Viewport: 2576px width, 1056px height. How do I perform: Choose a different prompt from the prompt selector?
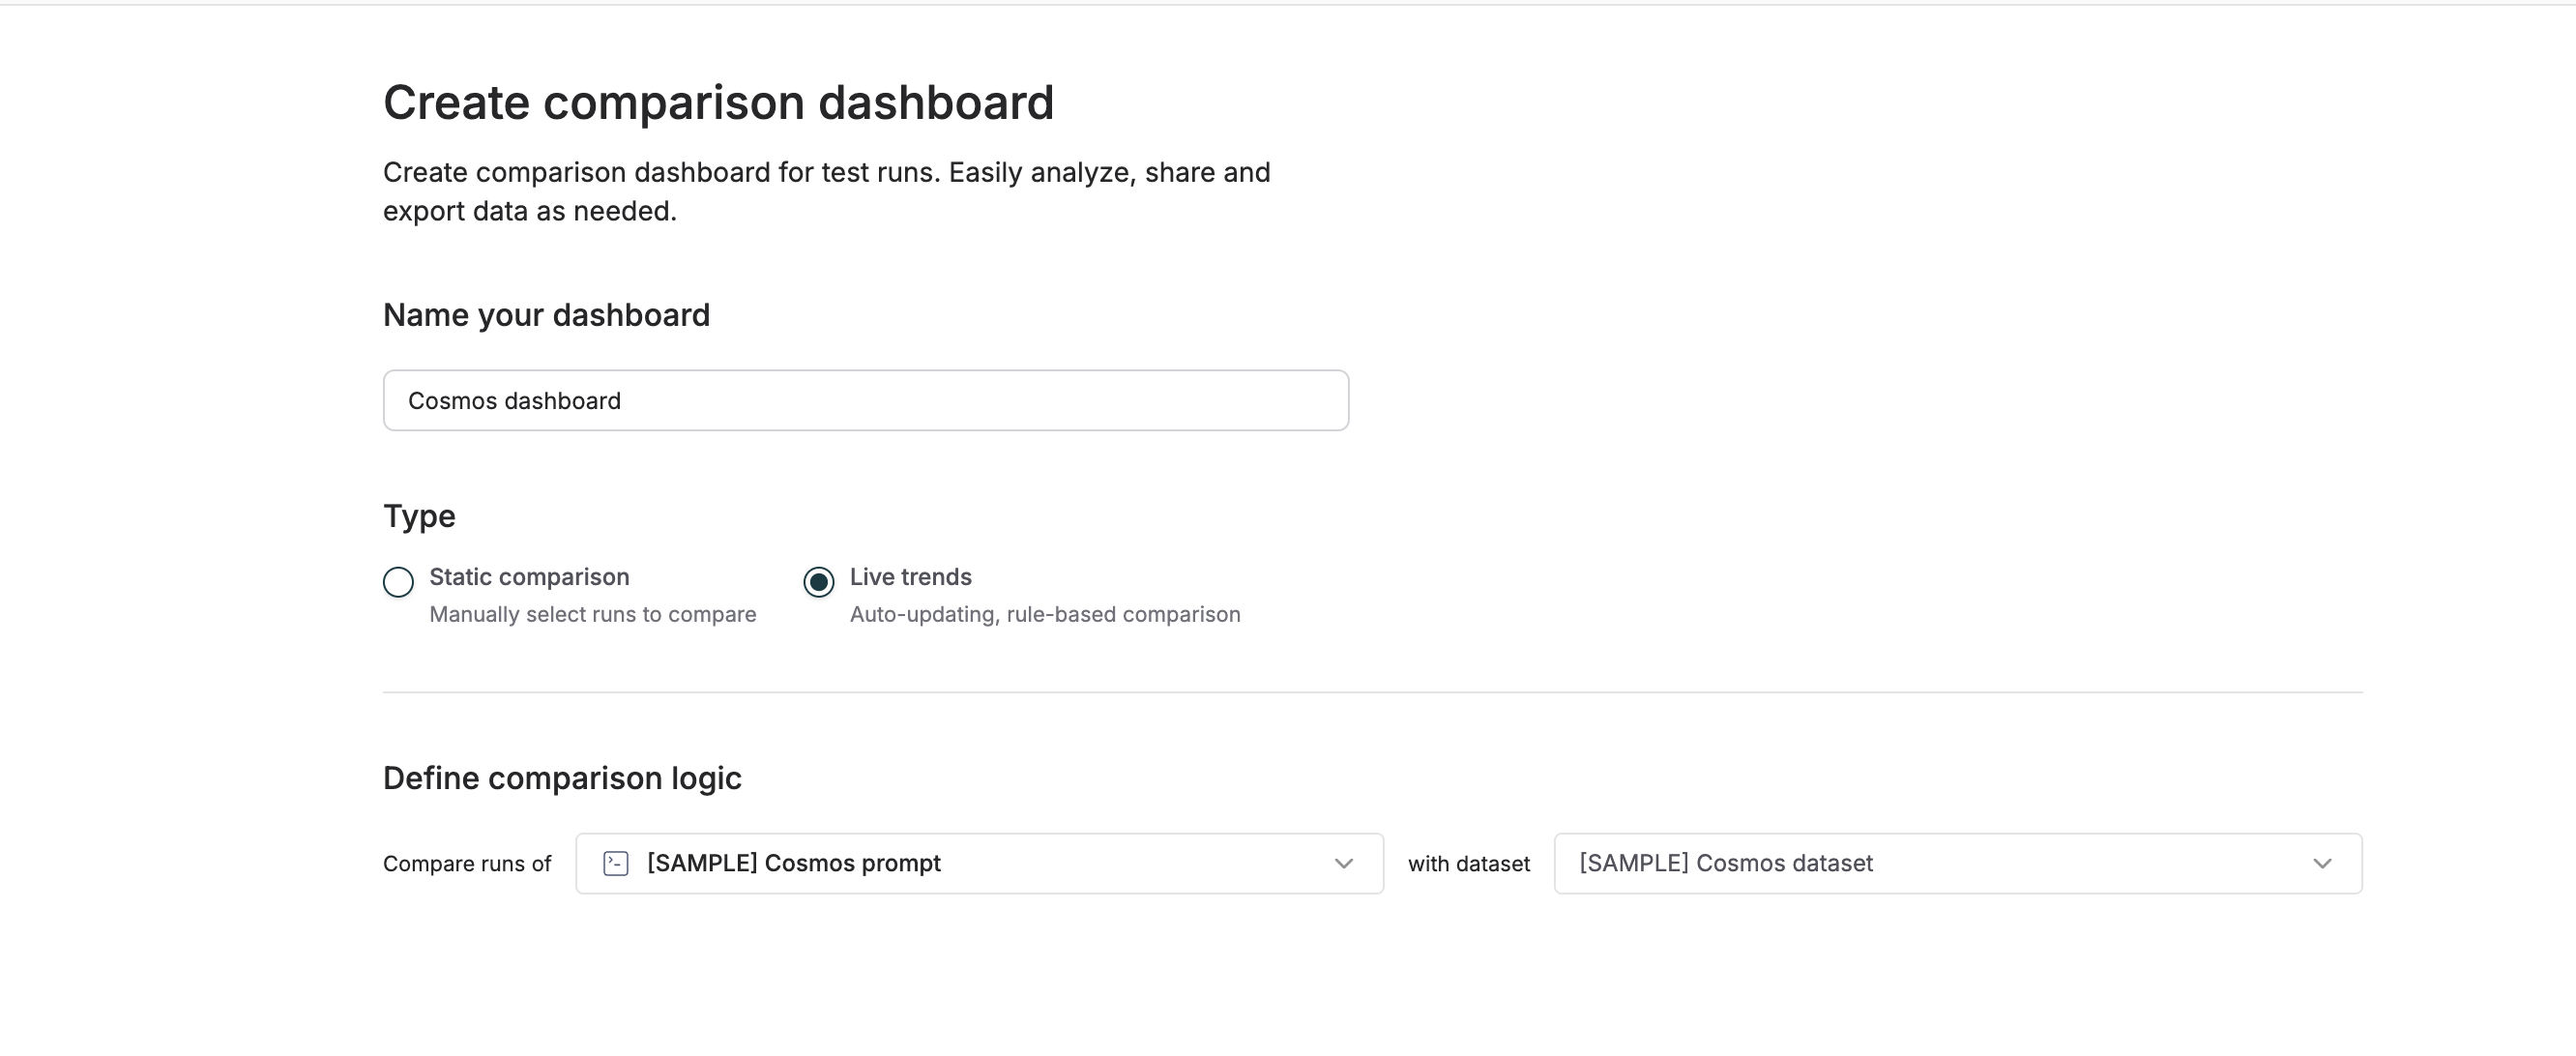coord(978,862)
